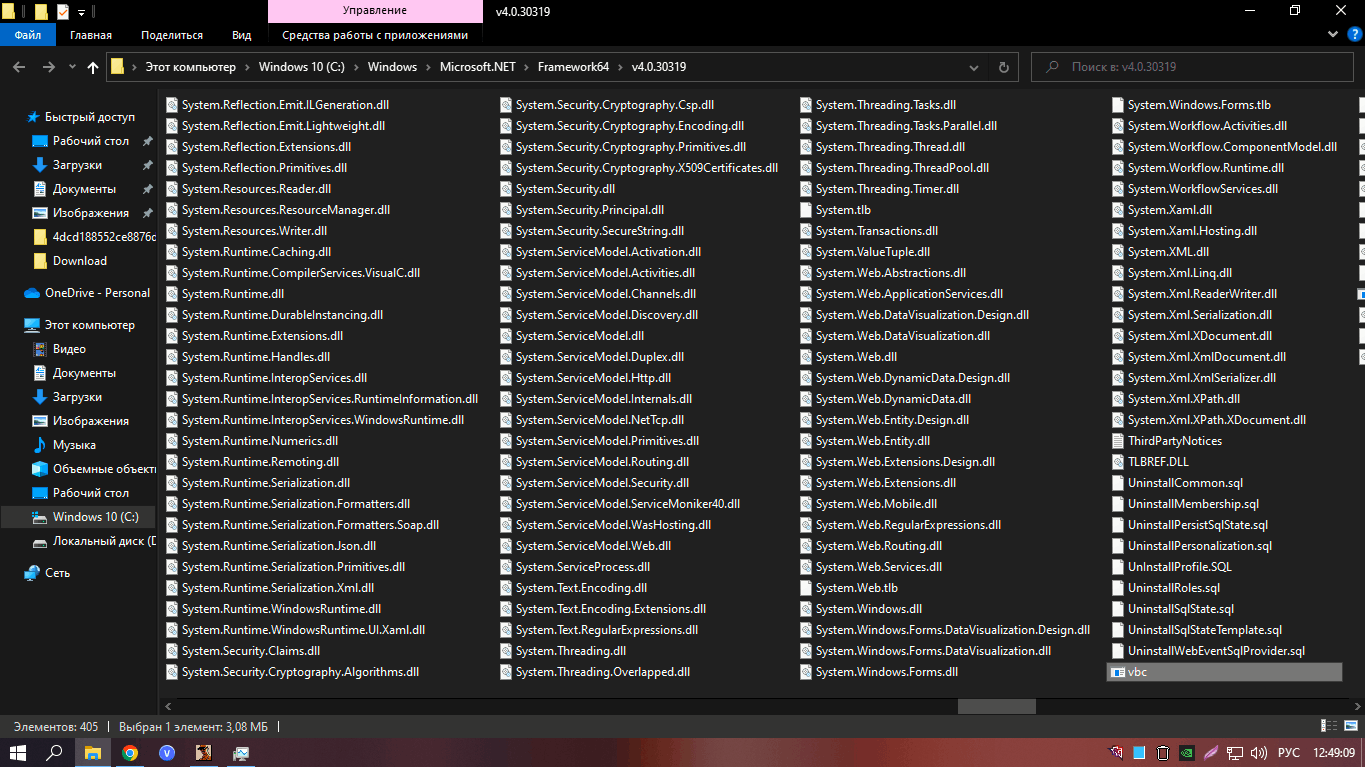
Task: Select Сеть in the navigation pane
Action: tap(58, 573)
